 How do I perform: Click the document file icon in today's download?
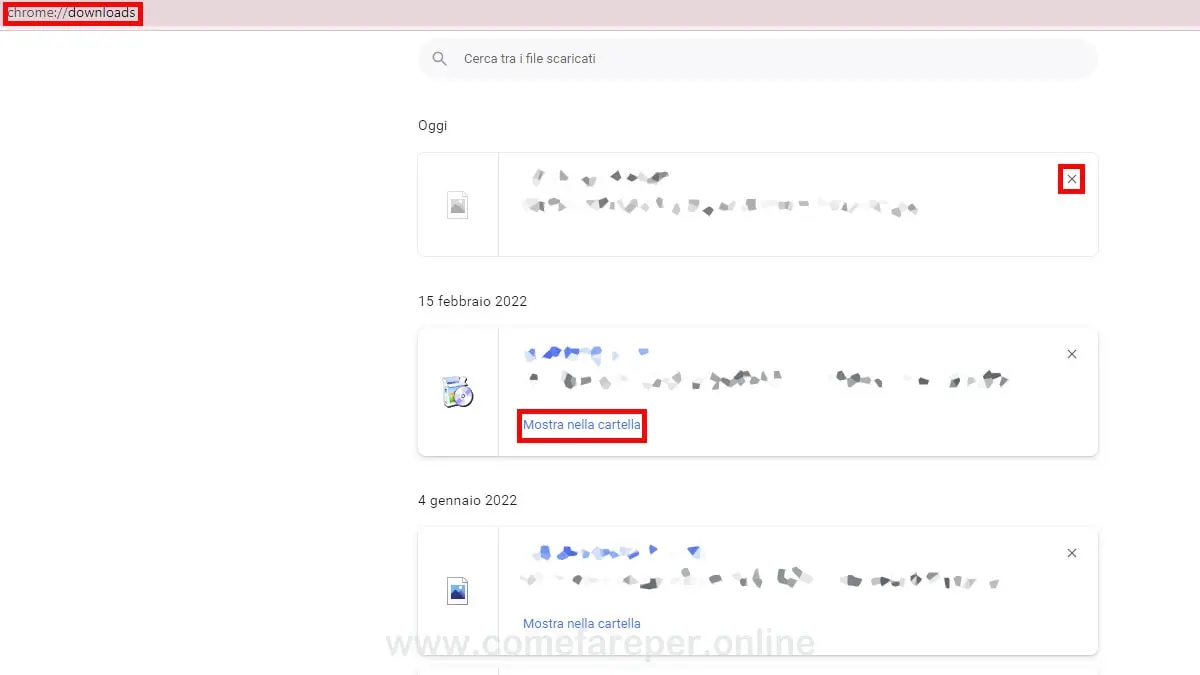[457, 204]
